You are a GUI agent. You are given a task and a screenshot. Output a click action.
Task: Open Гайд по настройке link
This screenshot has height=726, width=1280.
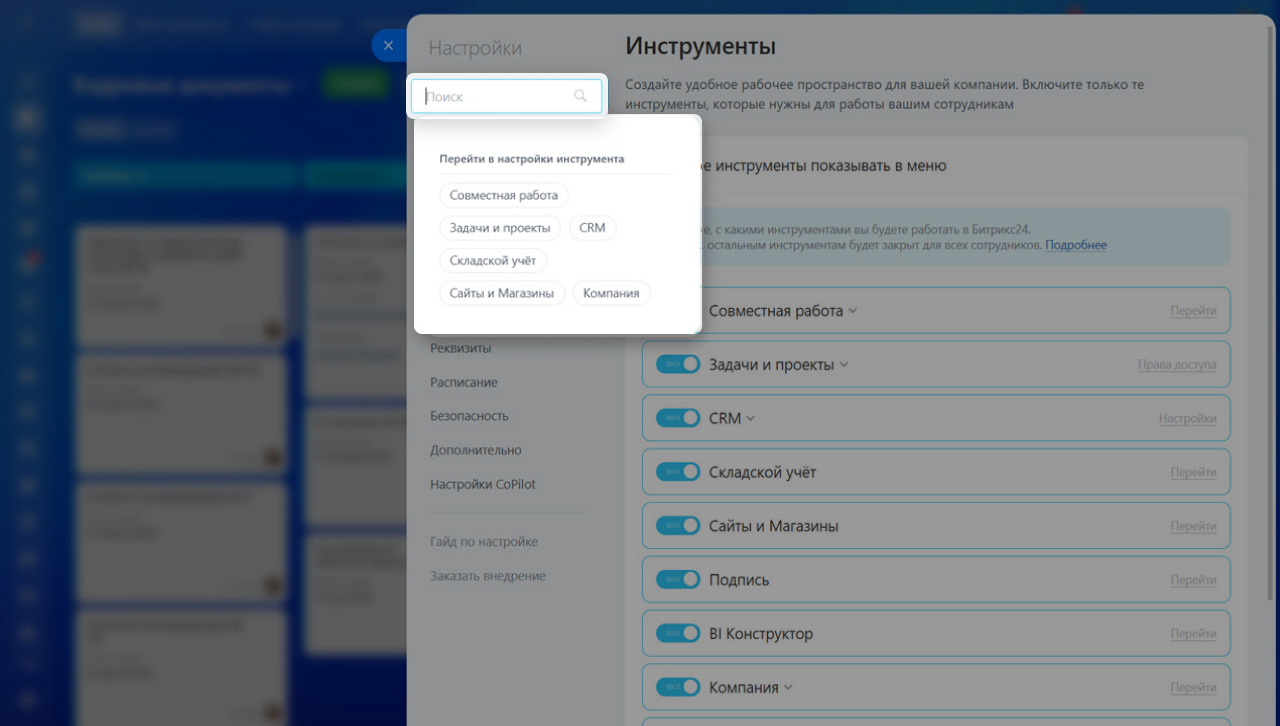pos(484,542)
